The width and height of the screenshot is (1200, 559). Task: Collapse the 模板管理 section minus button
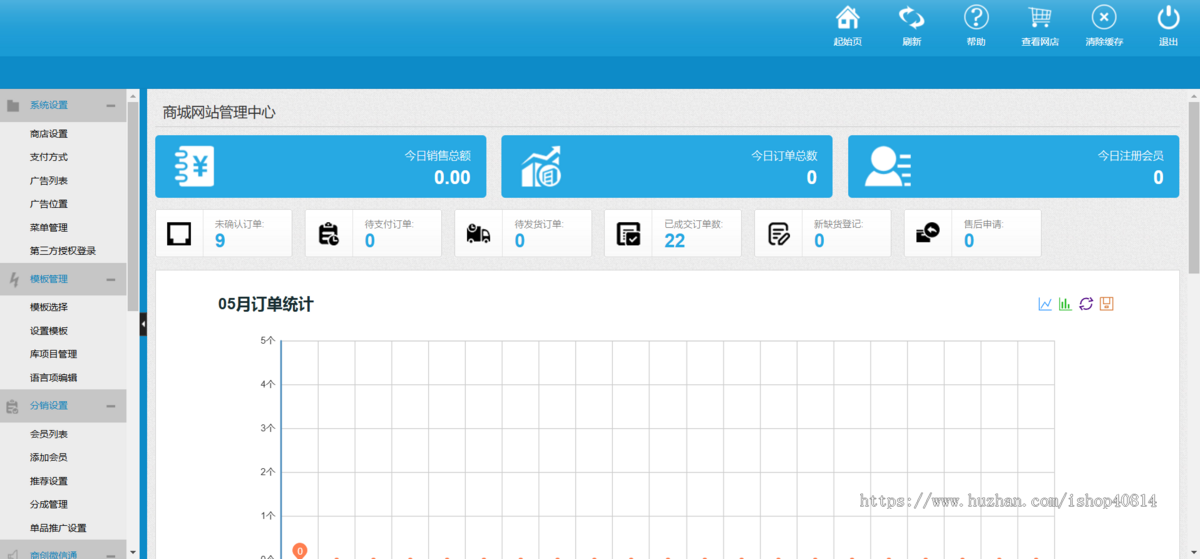[111, 279]
